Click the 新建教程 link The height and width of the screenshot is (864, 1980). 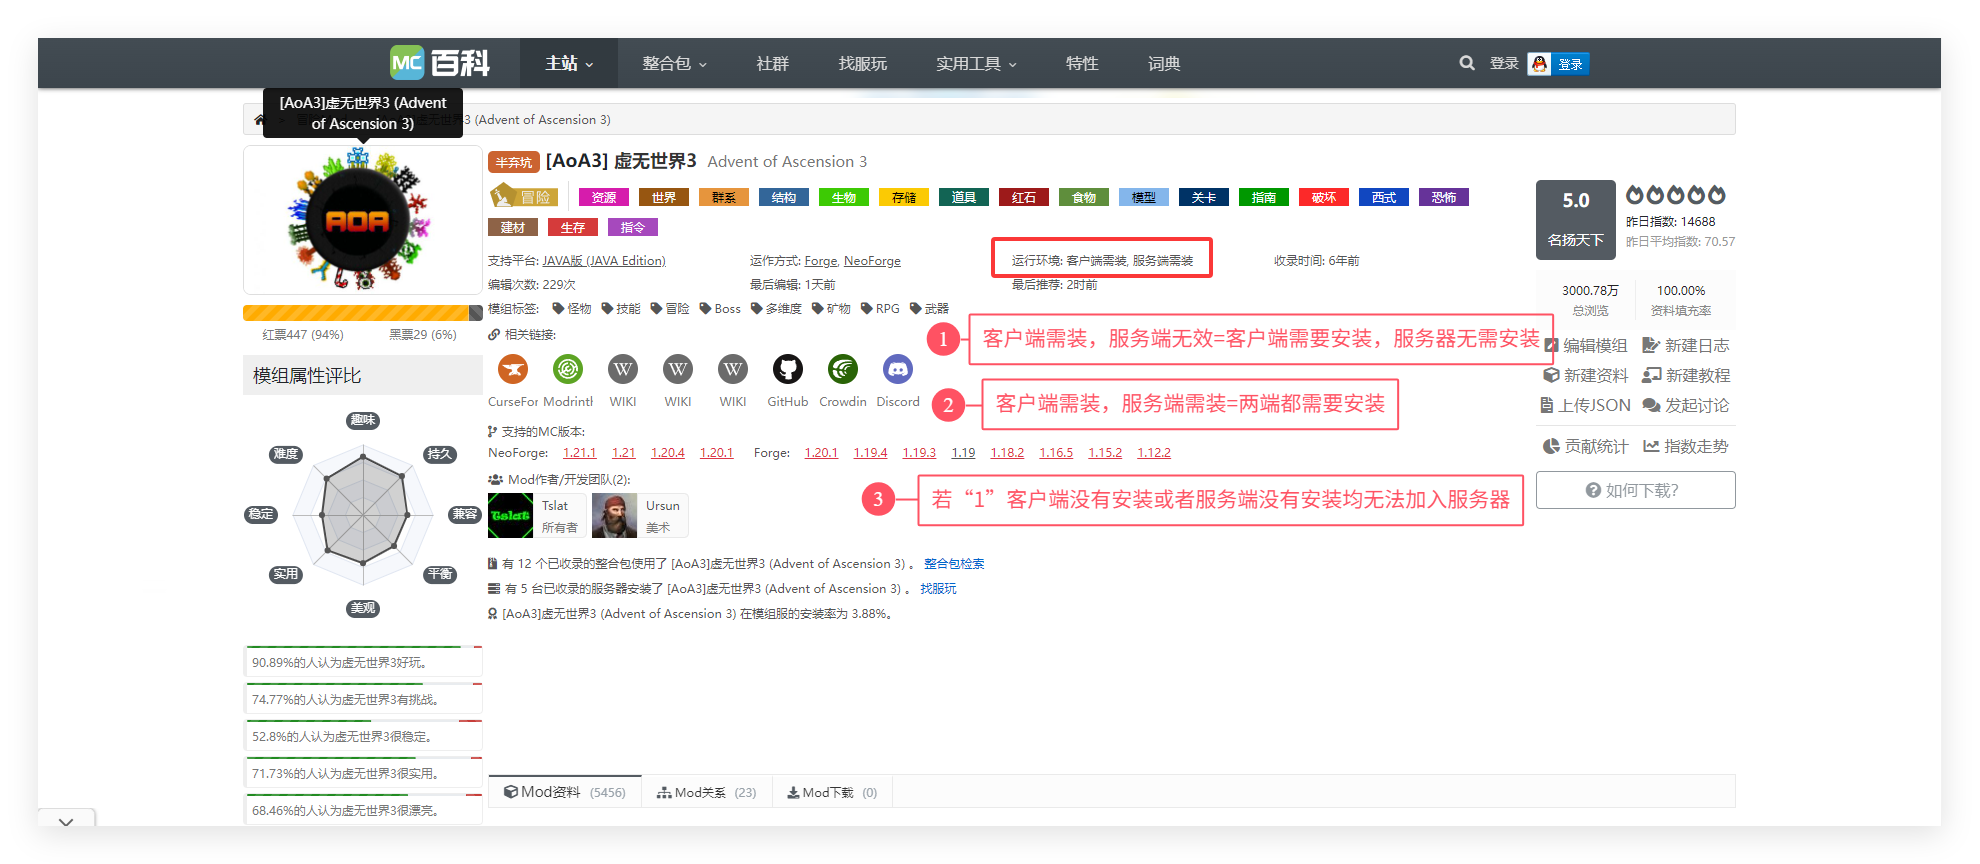[1686, 375]
